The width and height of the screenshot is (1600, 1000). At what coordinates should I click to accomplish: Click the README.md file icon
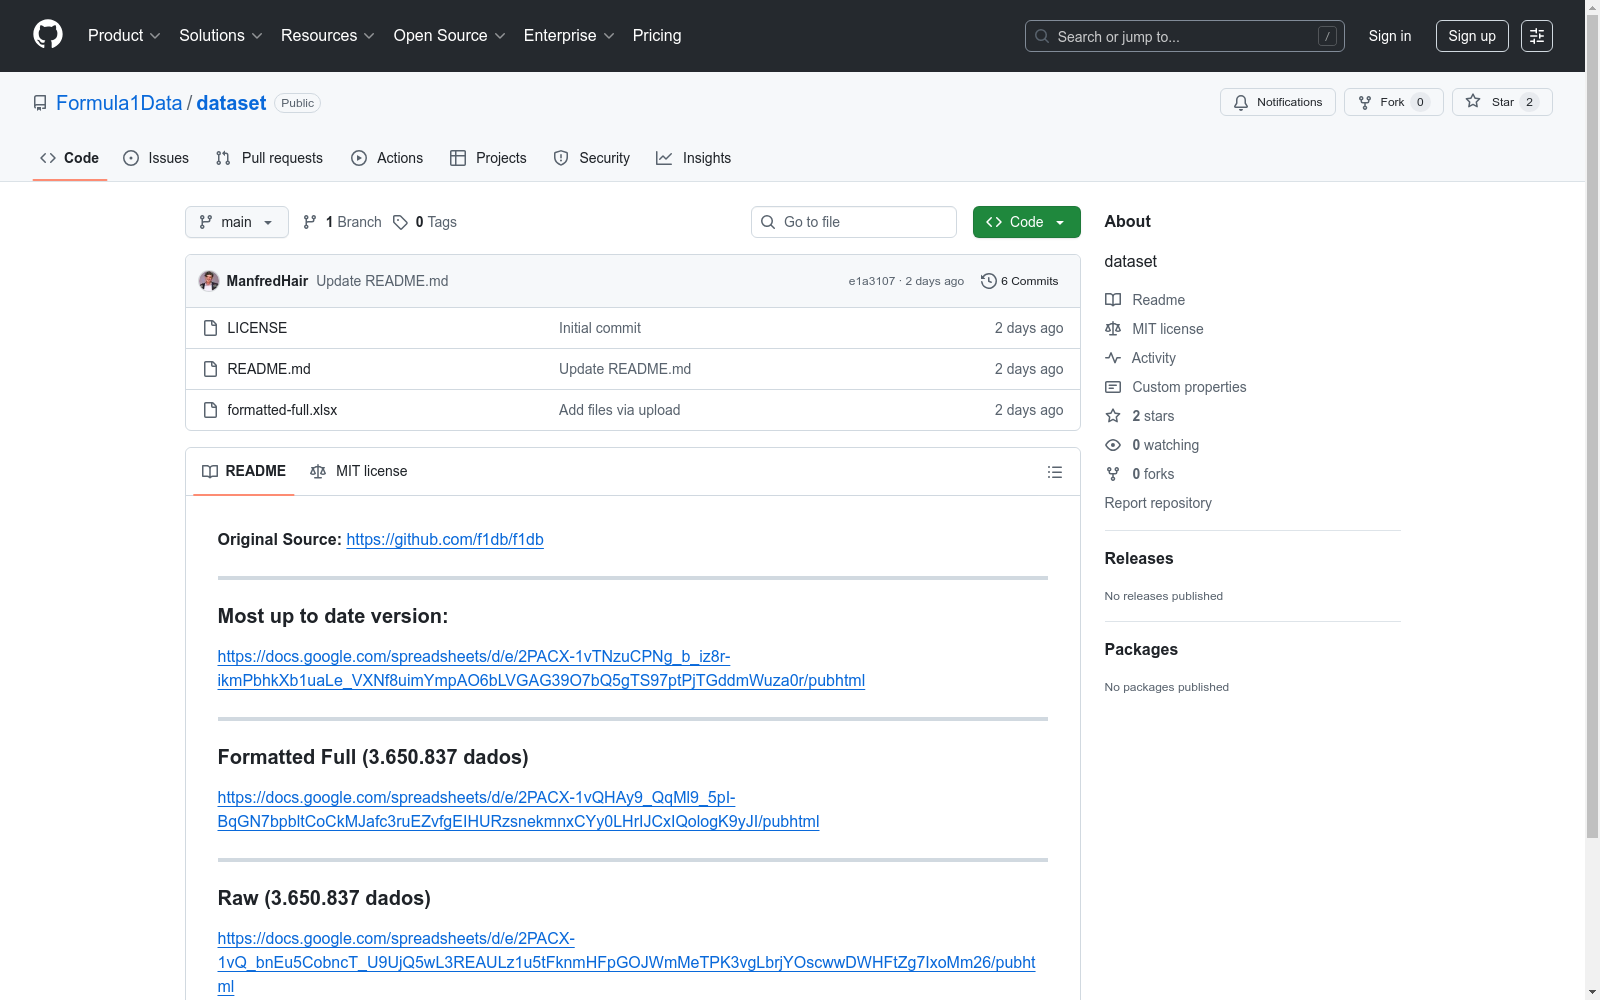210,369
